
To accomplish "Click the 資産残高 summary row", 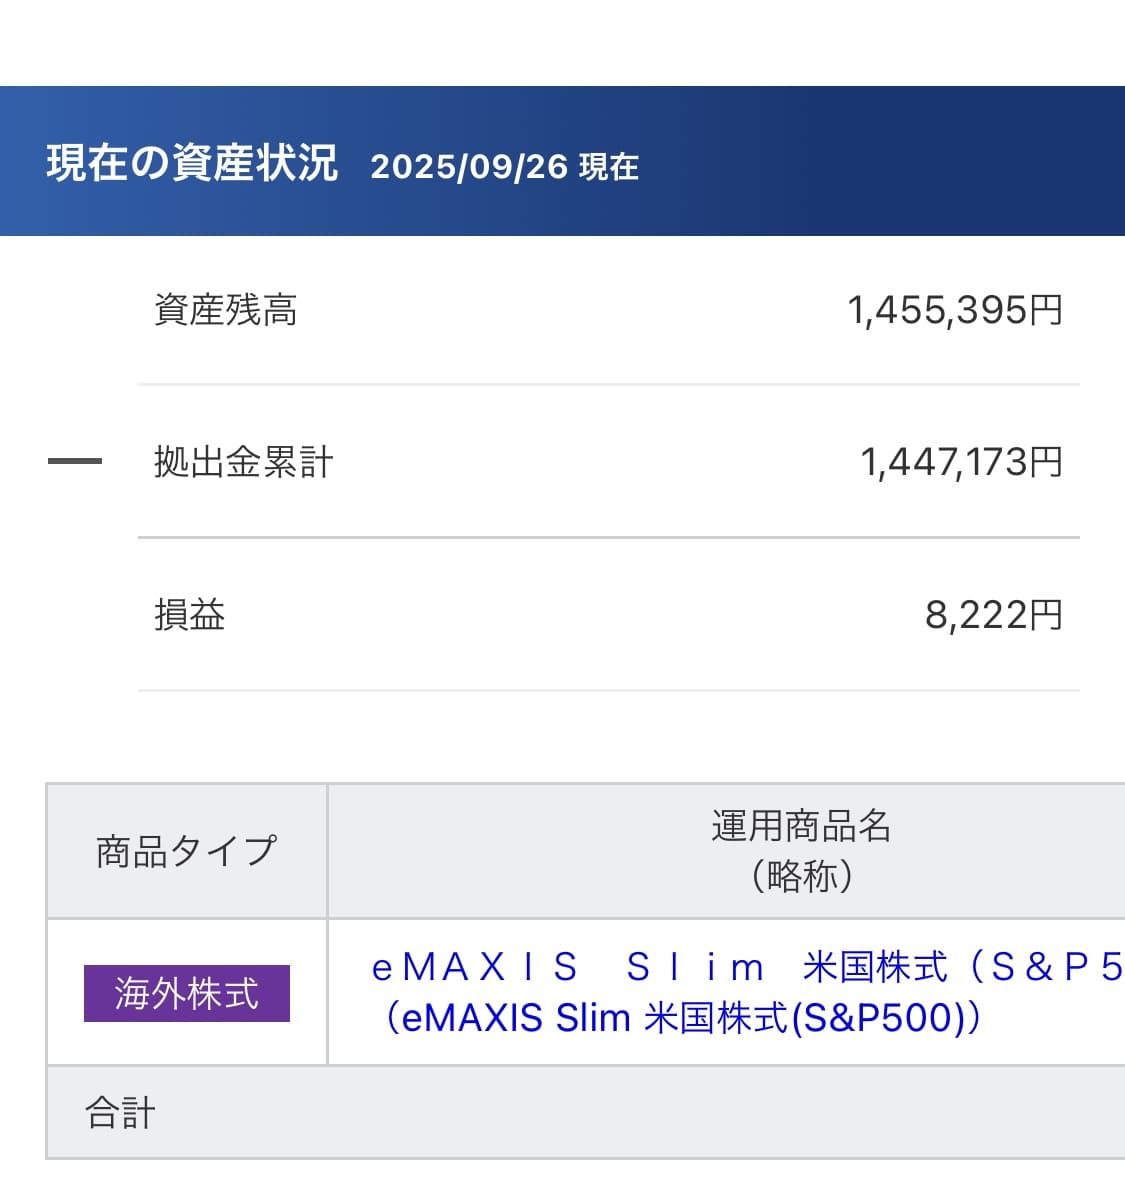I will (608, 310).
